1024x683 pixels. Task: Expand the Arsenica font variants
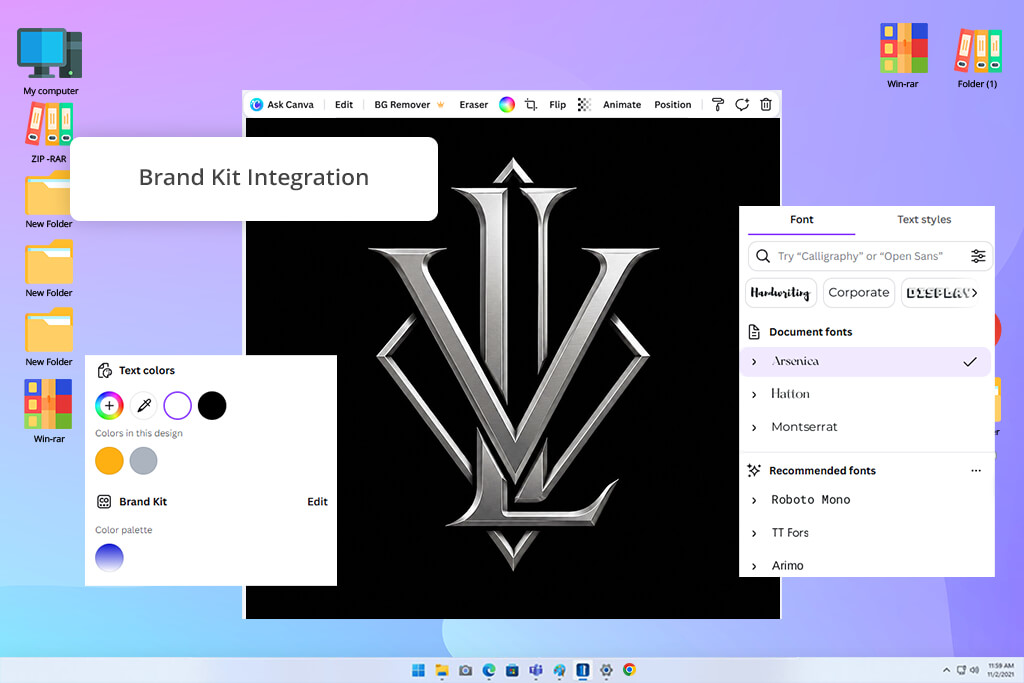point(754,362)
